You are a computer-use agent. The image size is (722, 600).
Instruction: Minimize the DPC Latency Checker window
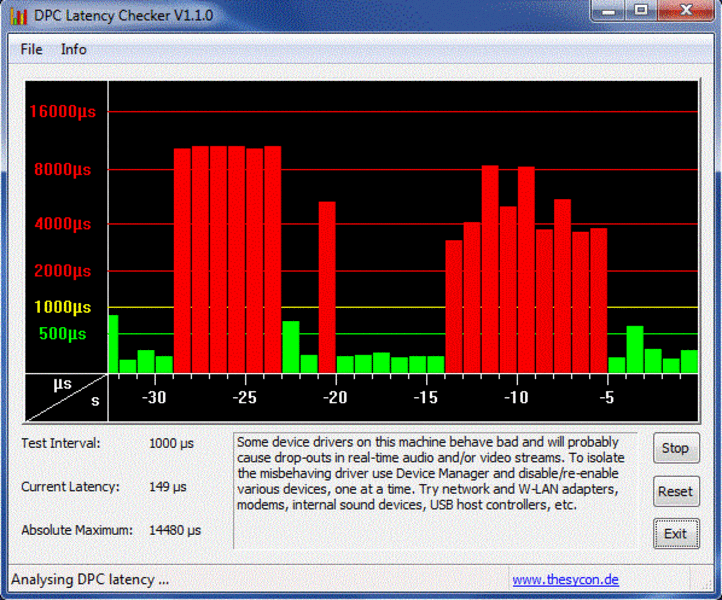point(608,11)
